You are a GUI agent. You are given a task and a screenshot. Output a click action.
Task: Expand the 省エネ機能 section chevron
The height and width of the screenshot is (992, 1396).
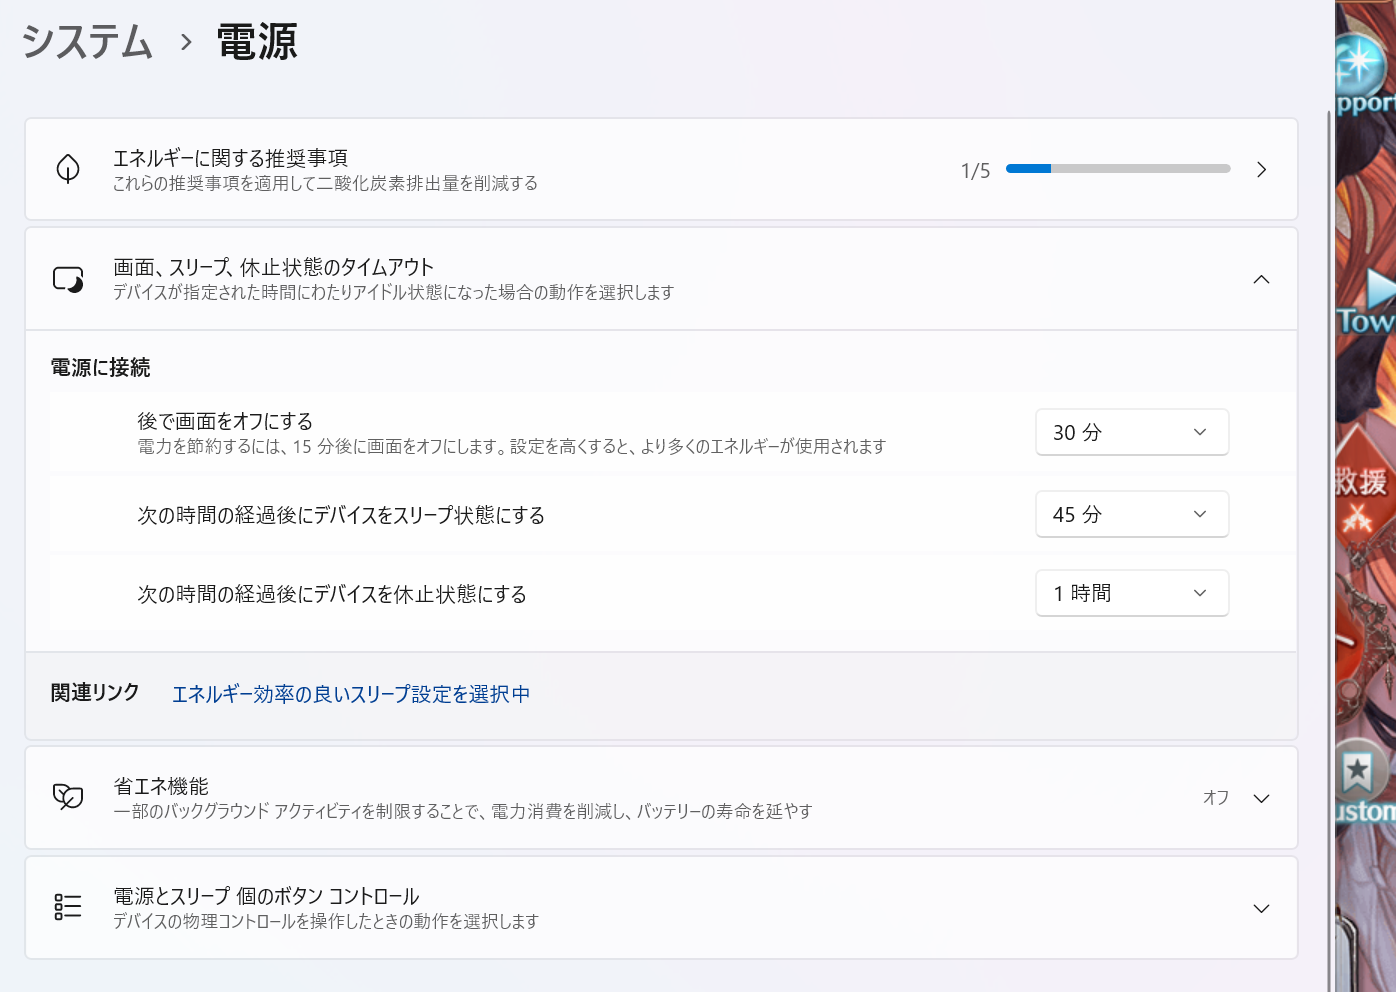tap(1261, 798)
